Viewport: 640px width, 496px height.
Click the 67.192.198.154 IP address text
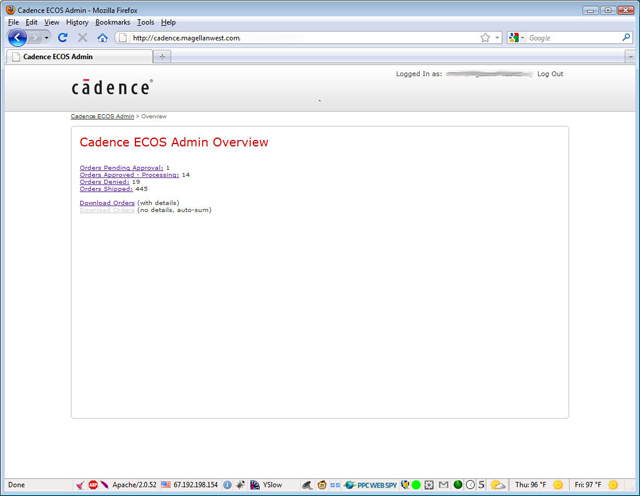[196, 485]
